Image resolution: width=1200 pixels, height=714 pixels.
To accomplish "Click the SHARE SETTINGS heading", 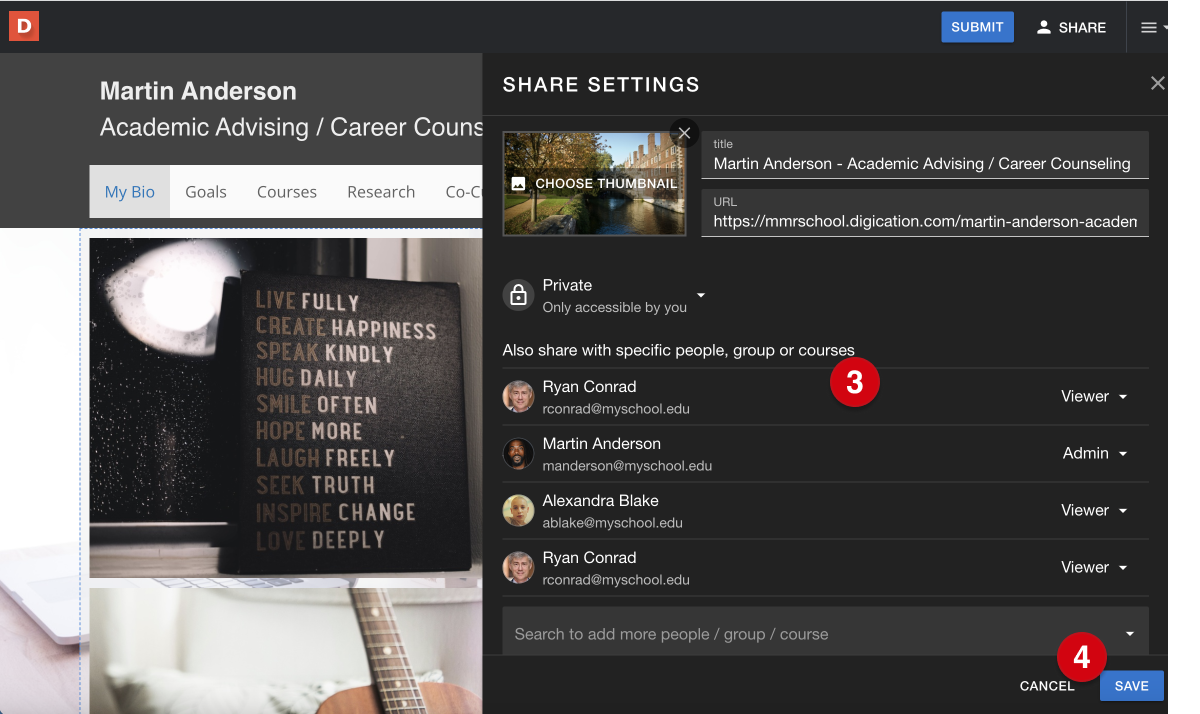I will [x=601, y=85].
